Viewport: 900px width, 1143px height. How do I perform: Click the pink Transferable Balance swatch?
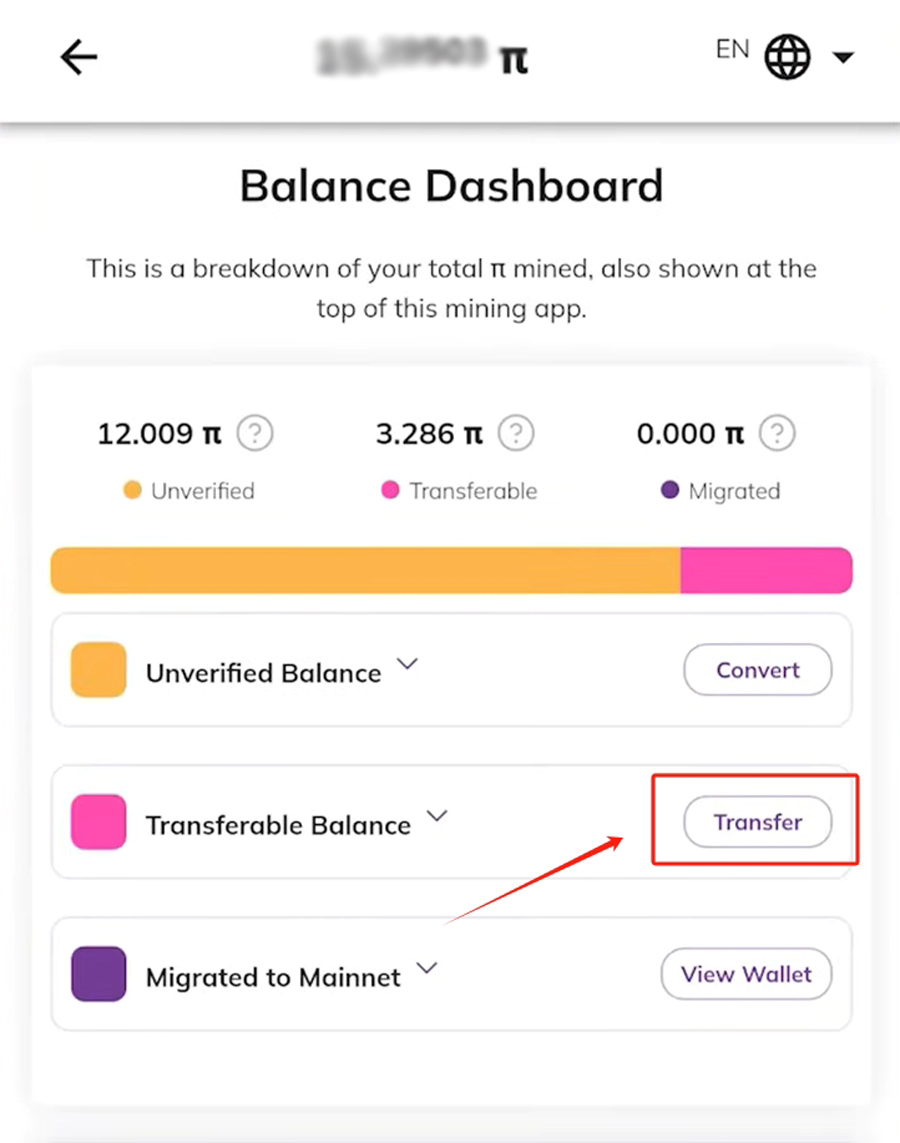98,822
